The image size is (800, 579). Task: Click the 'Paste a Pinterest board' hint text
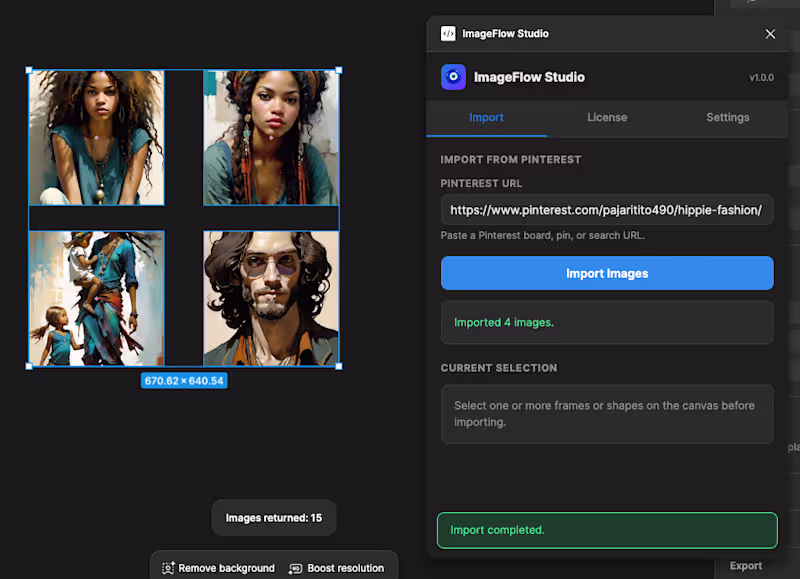(542, 236)
